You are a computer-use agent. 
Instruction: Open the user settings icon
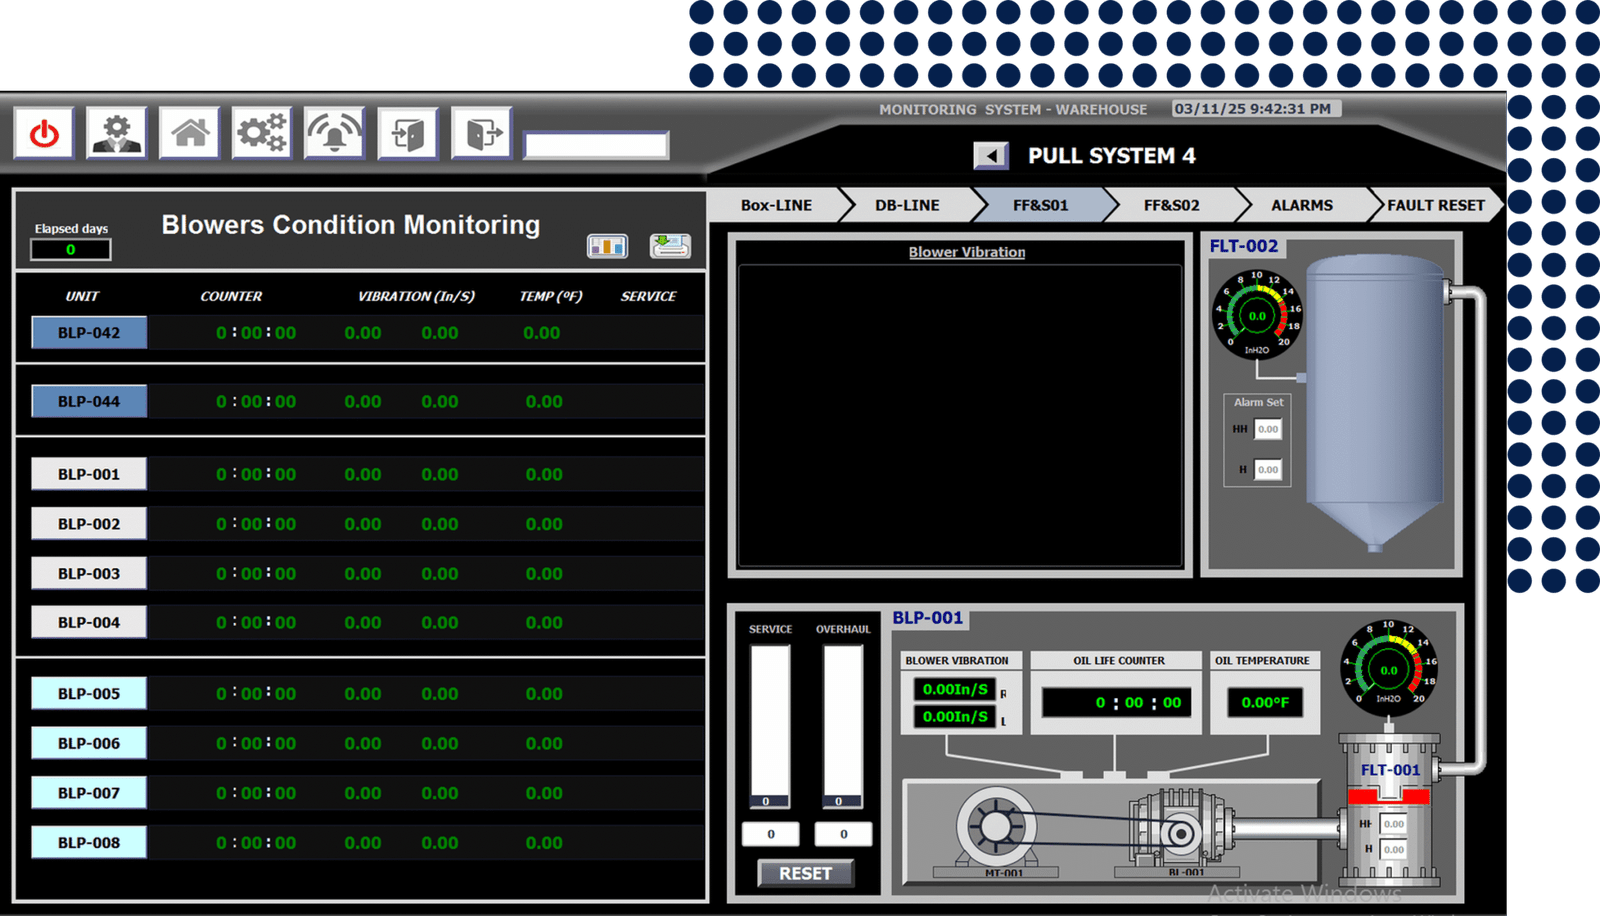click(x=117, y=133)
